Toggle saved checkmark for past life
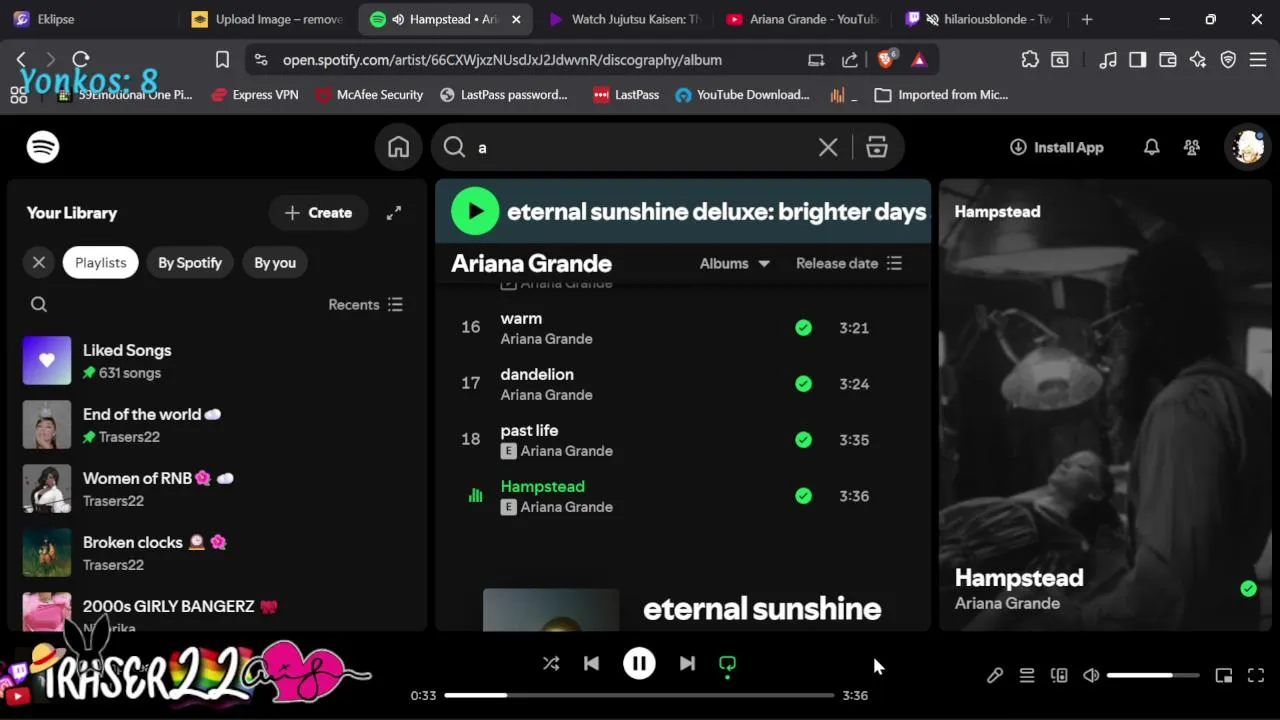Image resolution: width=1280 pixels, height=720 pixels. (x=803, y=440)
